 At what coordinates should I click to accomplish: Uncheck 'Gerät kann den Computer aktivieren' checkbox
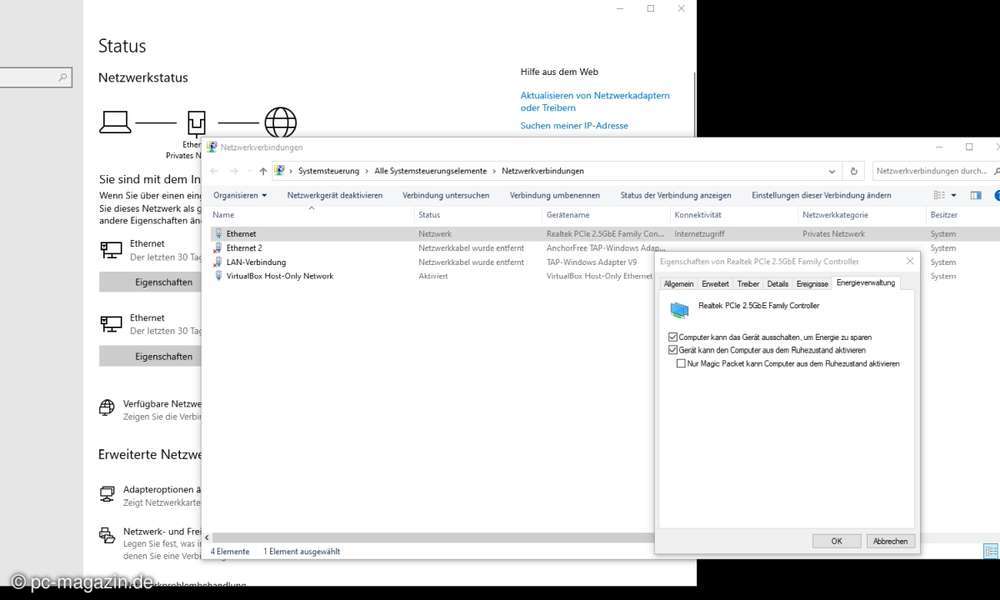tap(672, 351)
